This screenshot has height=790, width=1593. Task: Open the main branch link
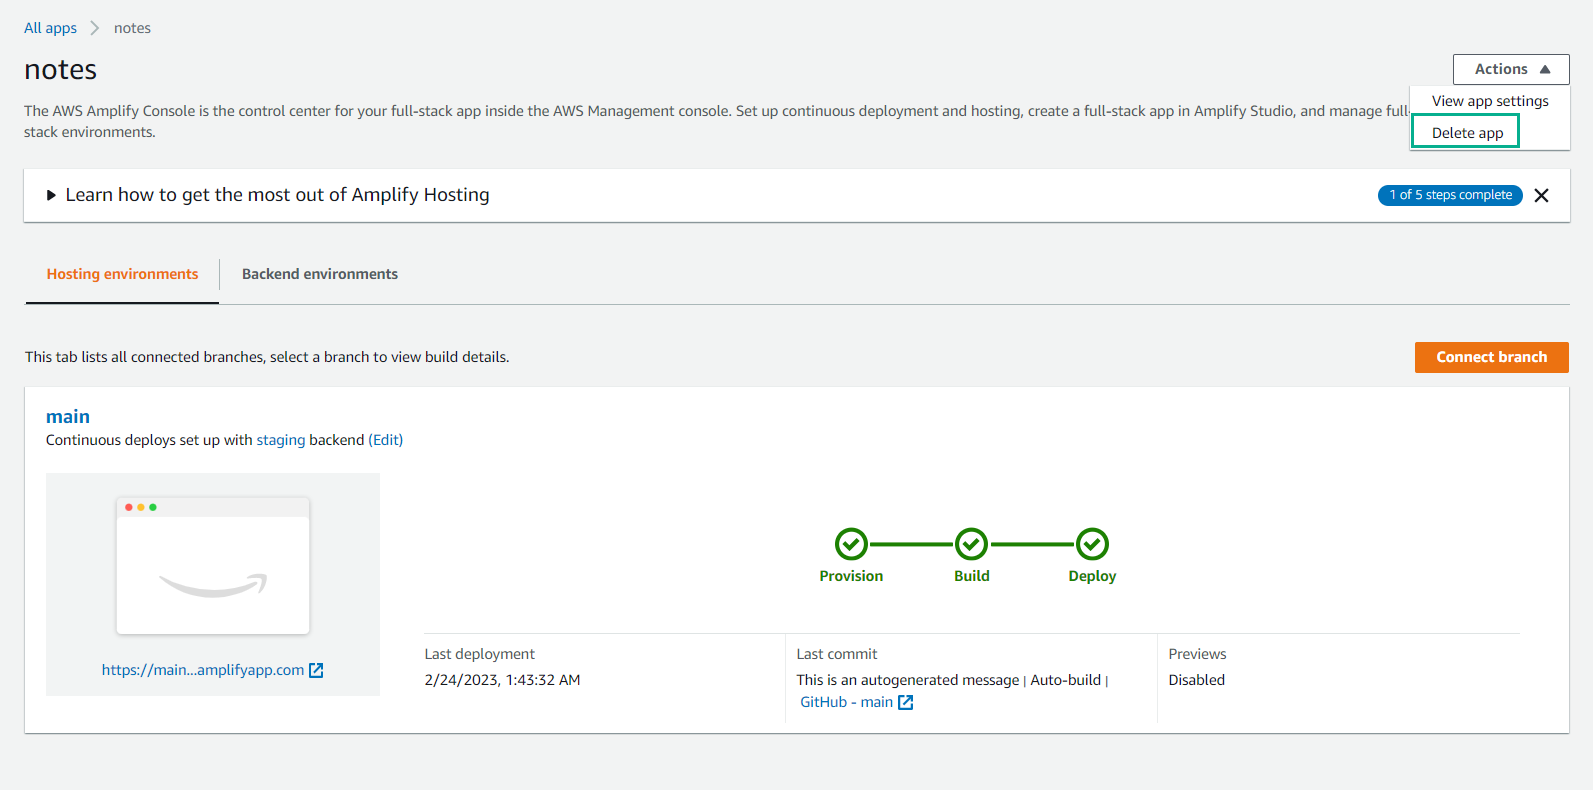click(68, 416)
